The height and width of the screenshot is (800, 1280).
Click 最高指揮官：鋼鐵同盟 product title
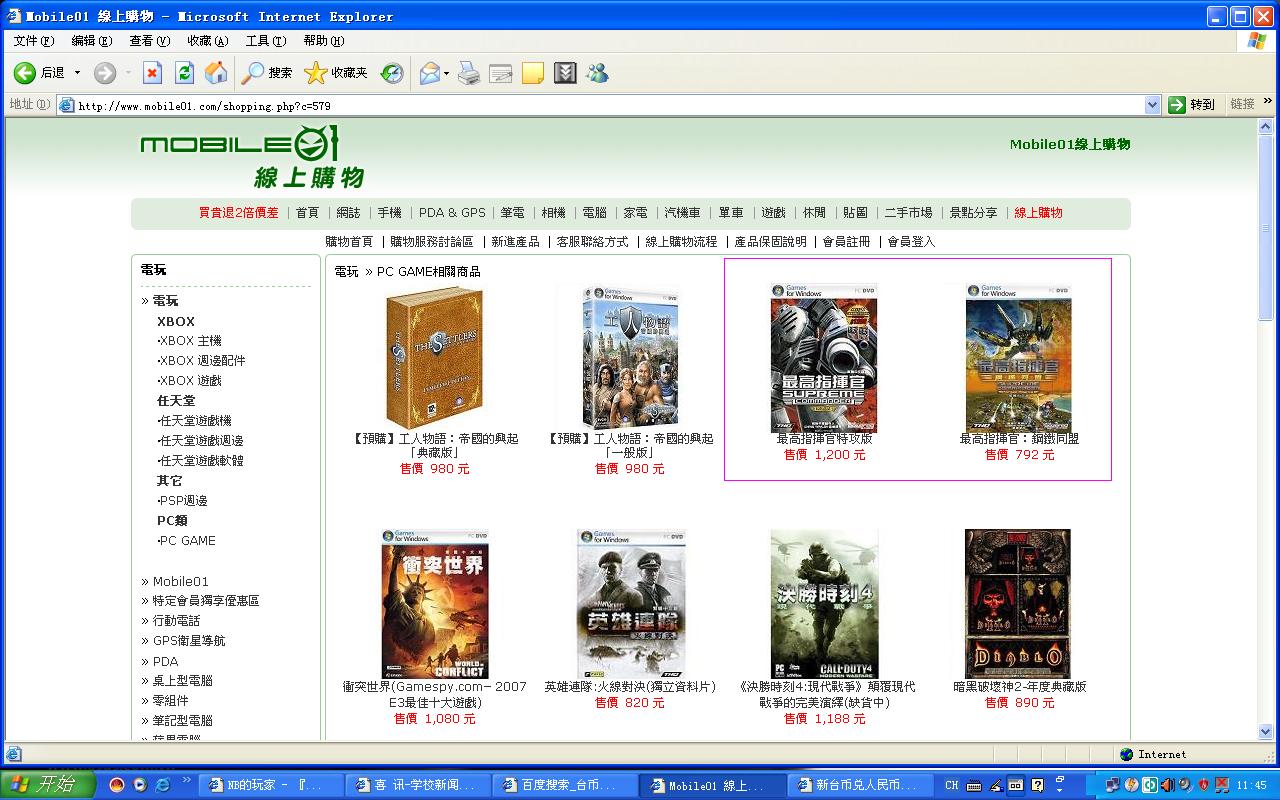pyautogui.click(x=1019, y=439)
